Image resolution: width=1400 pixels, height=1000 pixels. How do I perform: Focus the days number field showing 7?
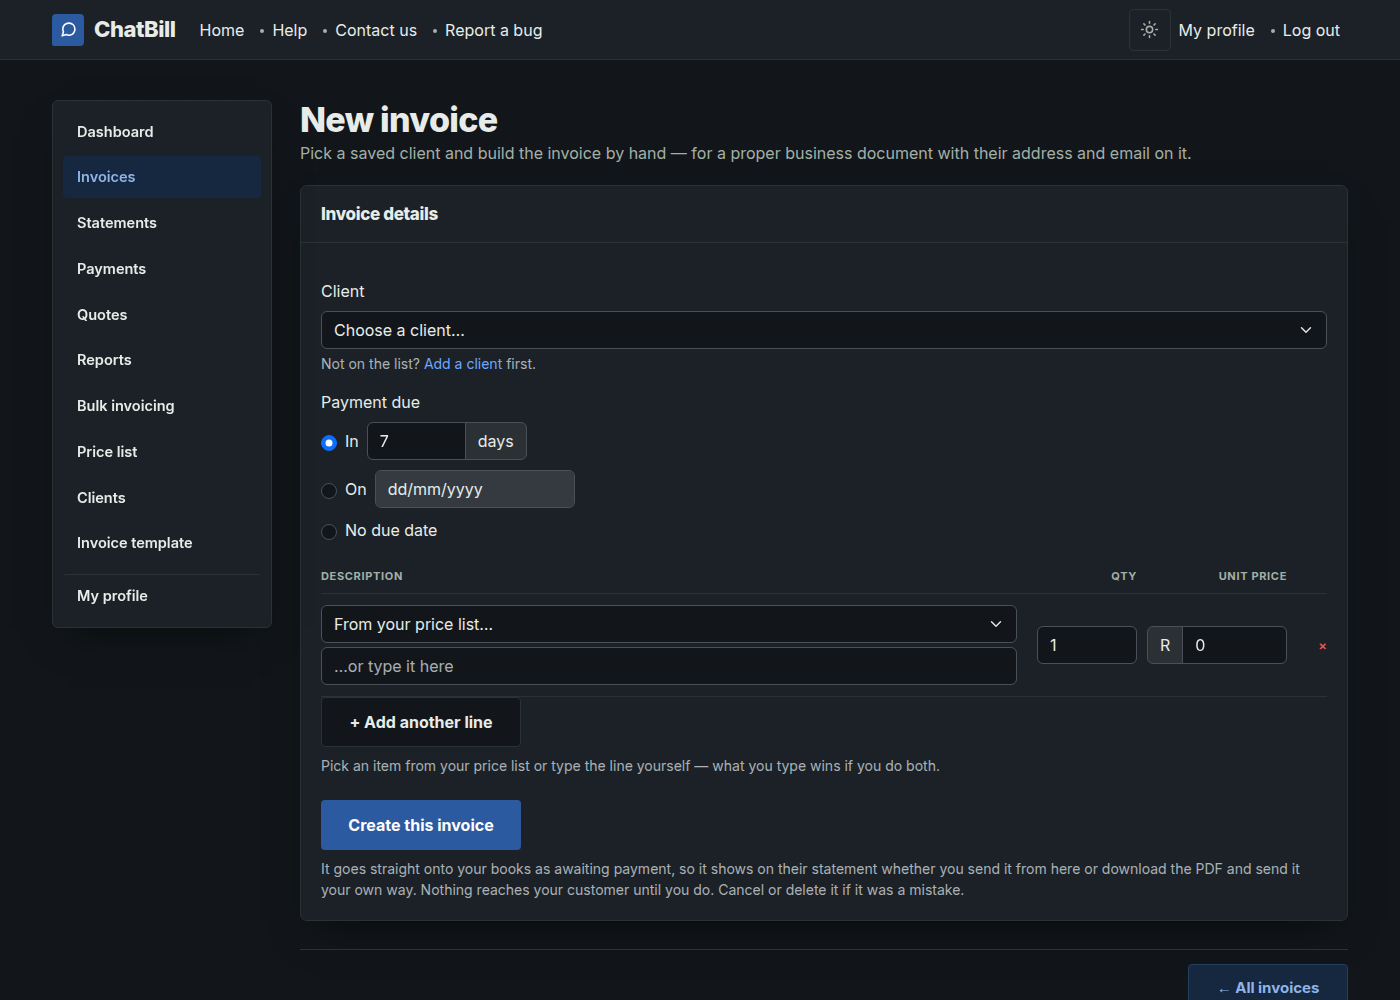pyautogui.click(x=416, y=441)
